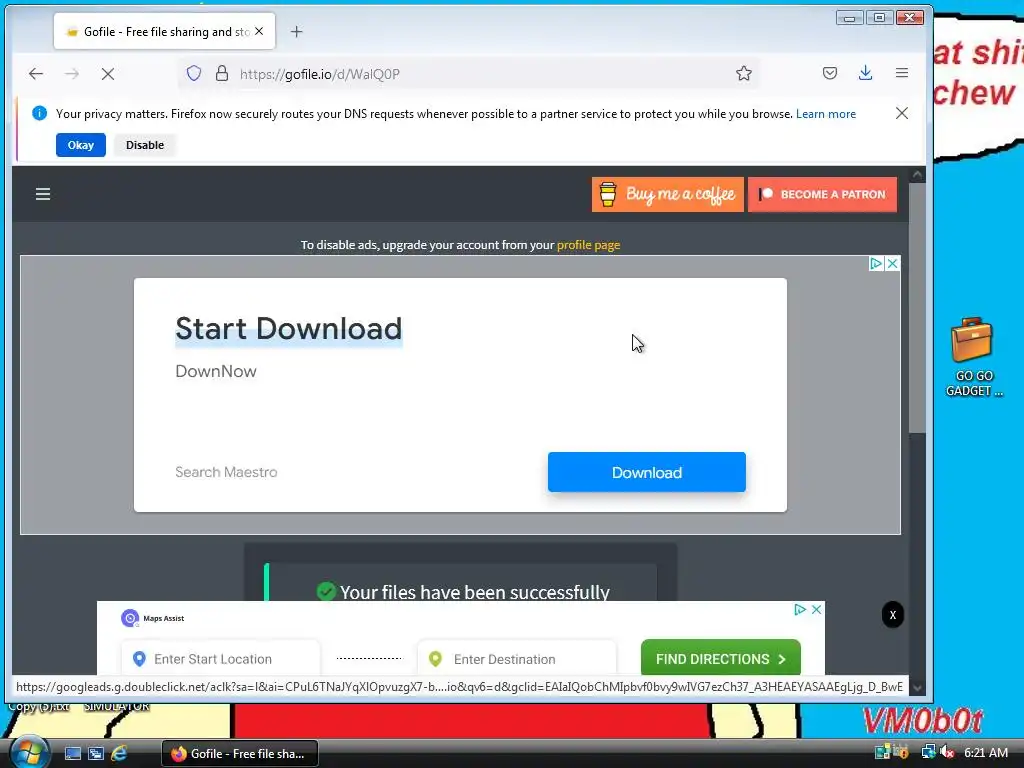Stop loading the page with the X button
Image resolution: width=1024 pixels, height=768 pixels.
coord(108,74)
